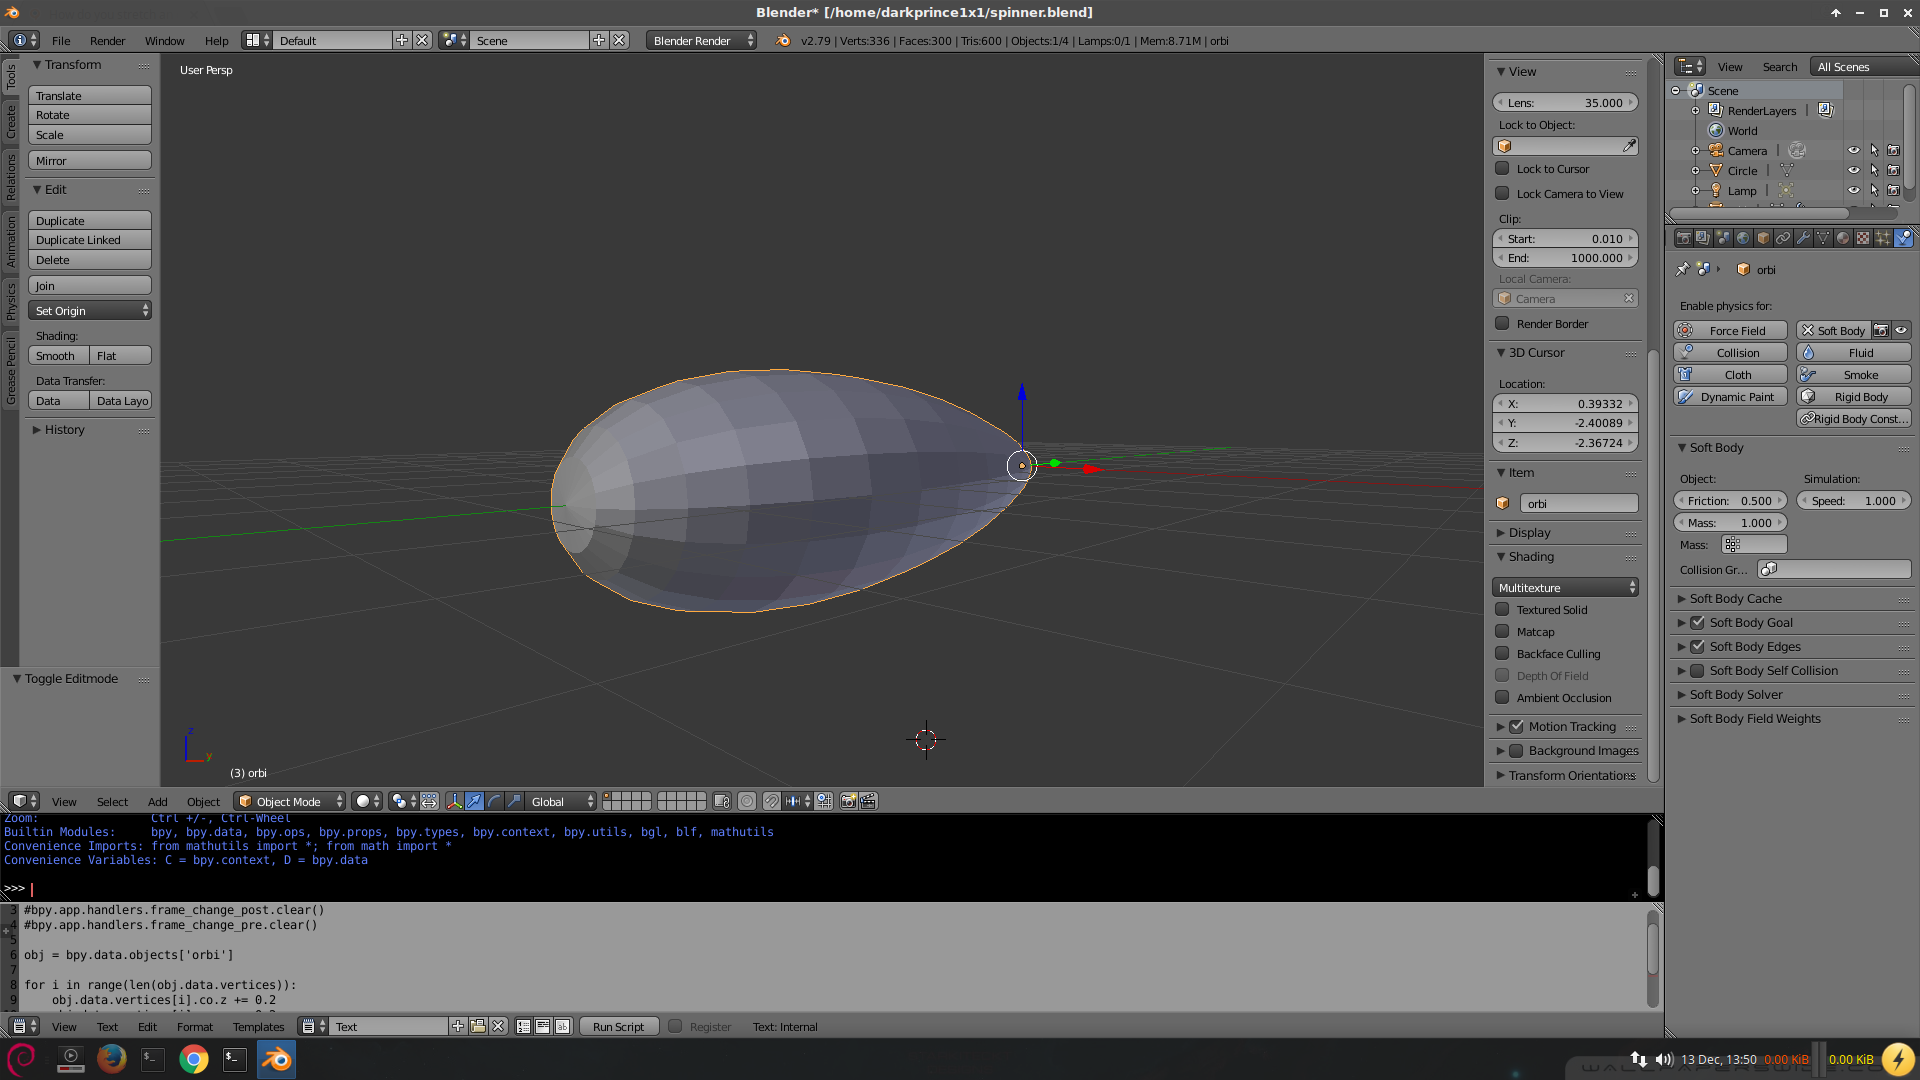
Task: Open the Particles sparkle tab
Action: point(1883,238)
